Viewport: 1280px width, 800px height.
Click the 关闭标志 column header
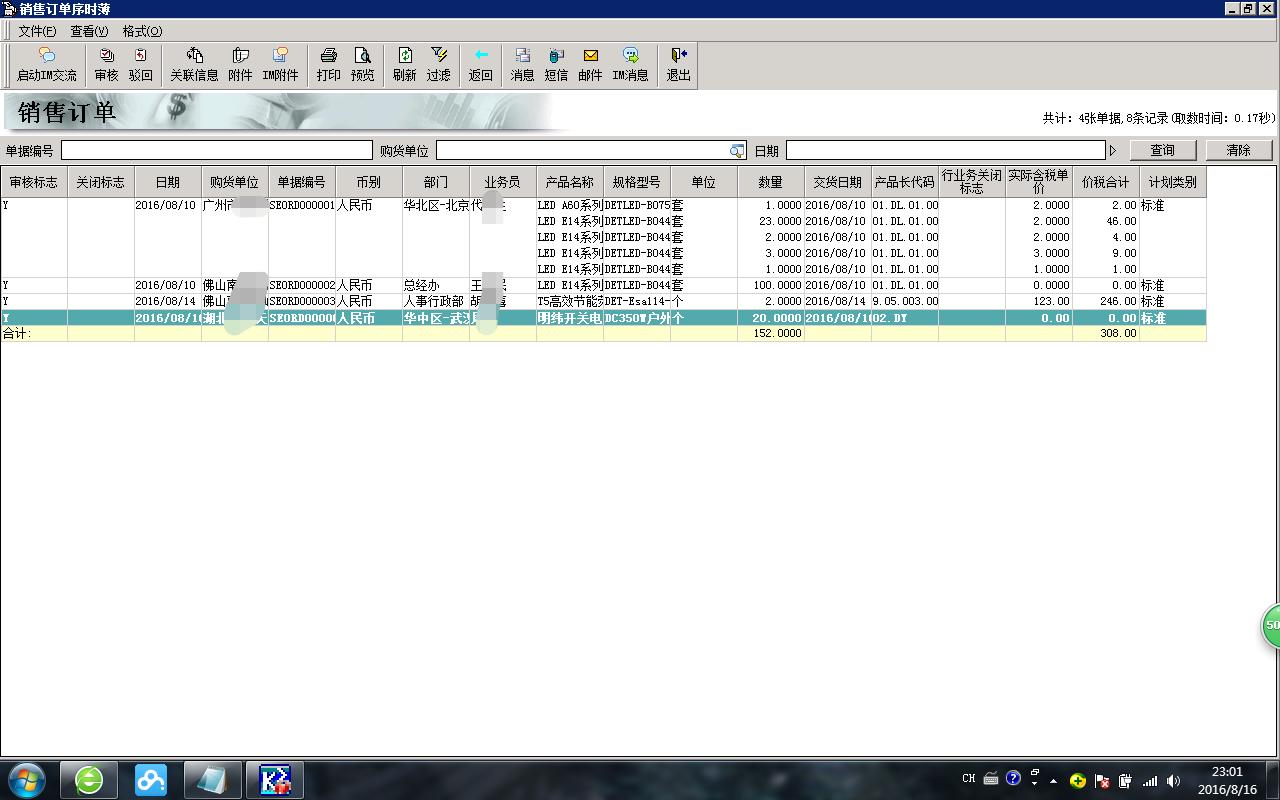coord(101,182)
